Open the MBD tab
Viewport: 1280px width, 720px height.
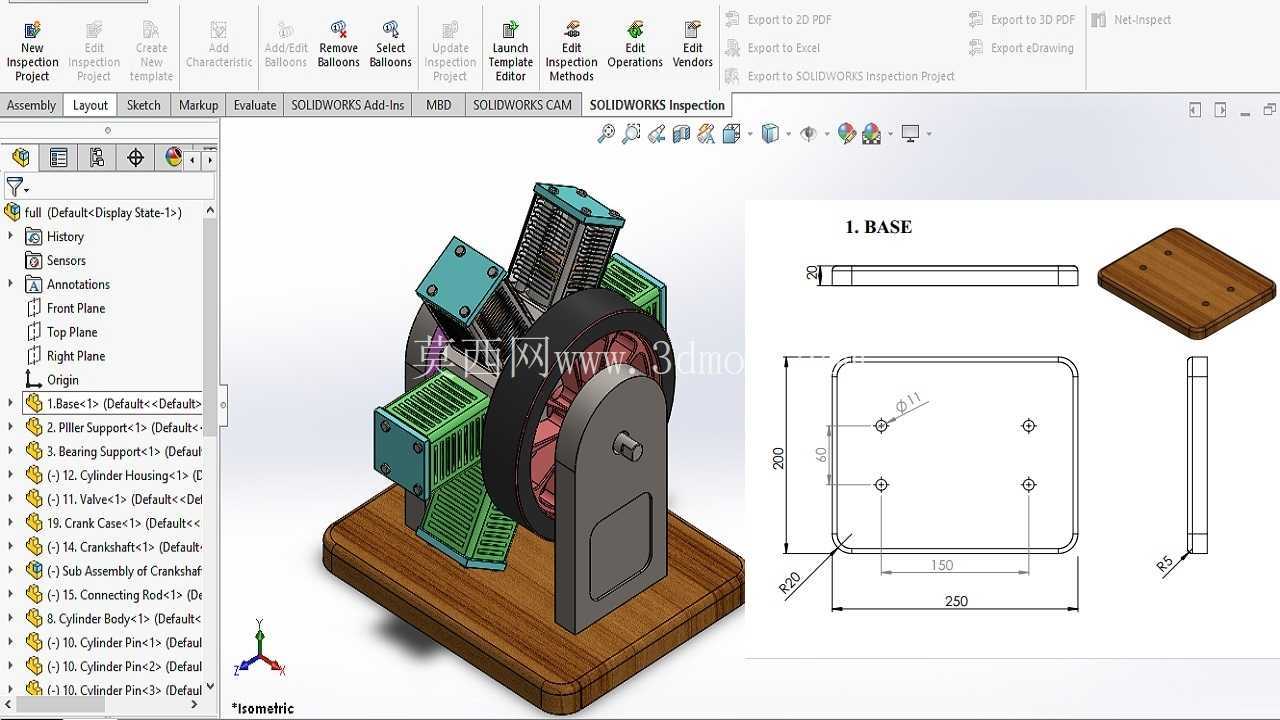point(438,105)
